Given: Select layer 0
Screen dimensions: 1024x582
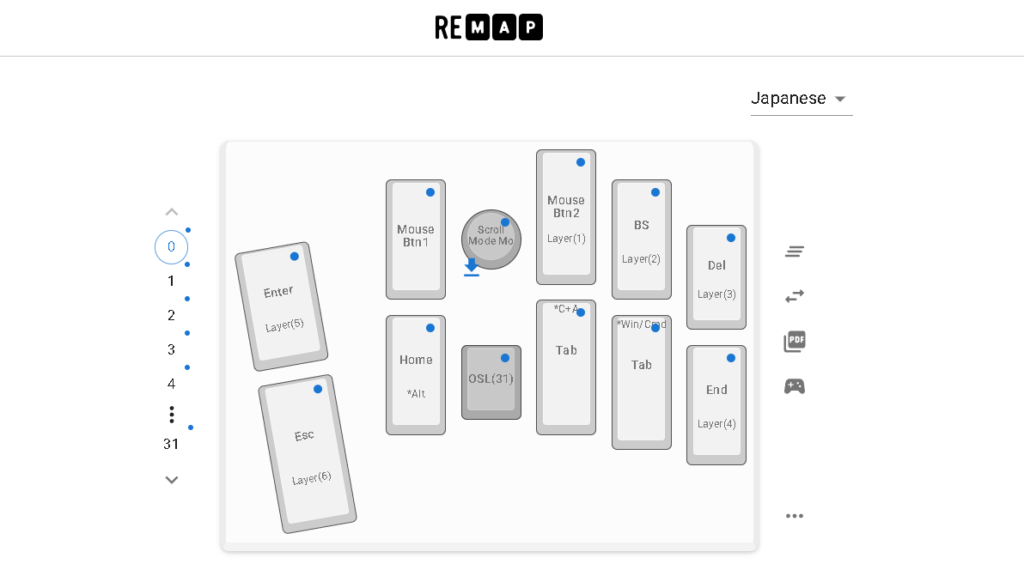Looking at the screenshot, I should click(171, 247).
